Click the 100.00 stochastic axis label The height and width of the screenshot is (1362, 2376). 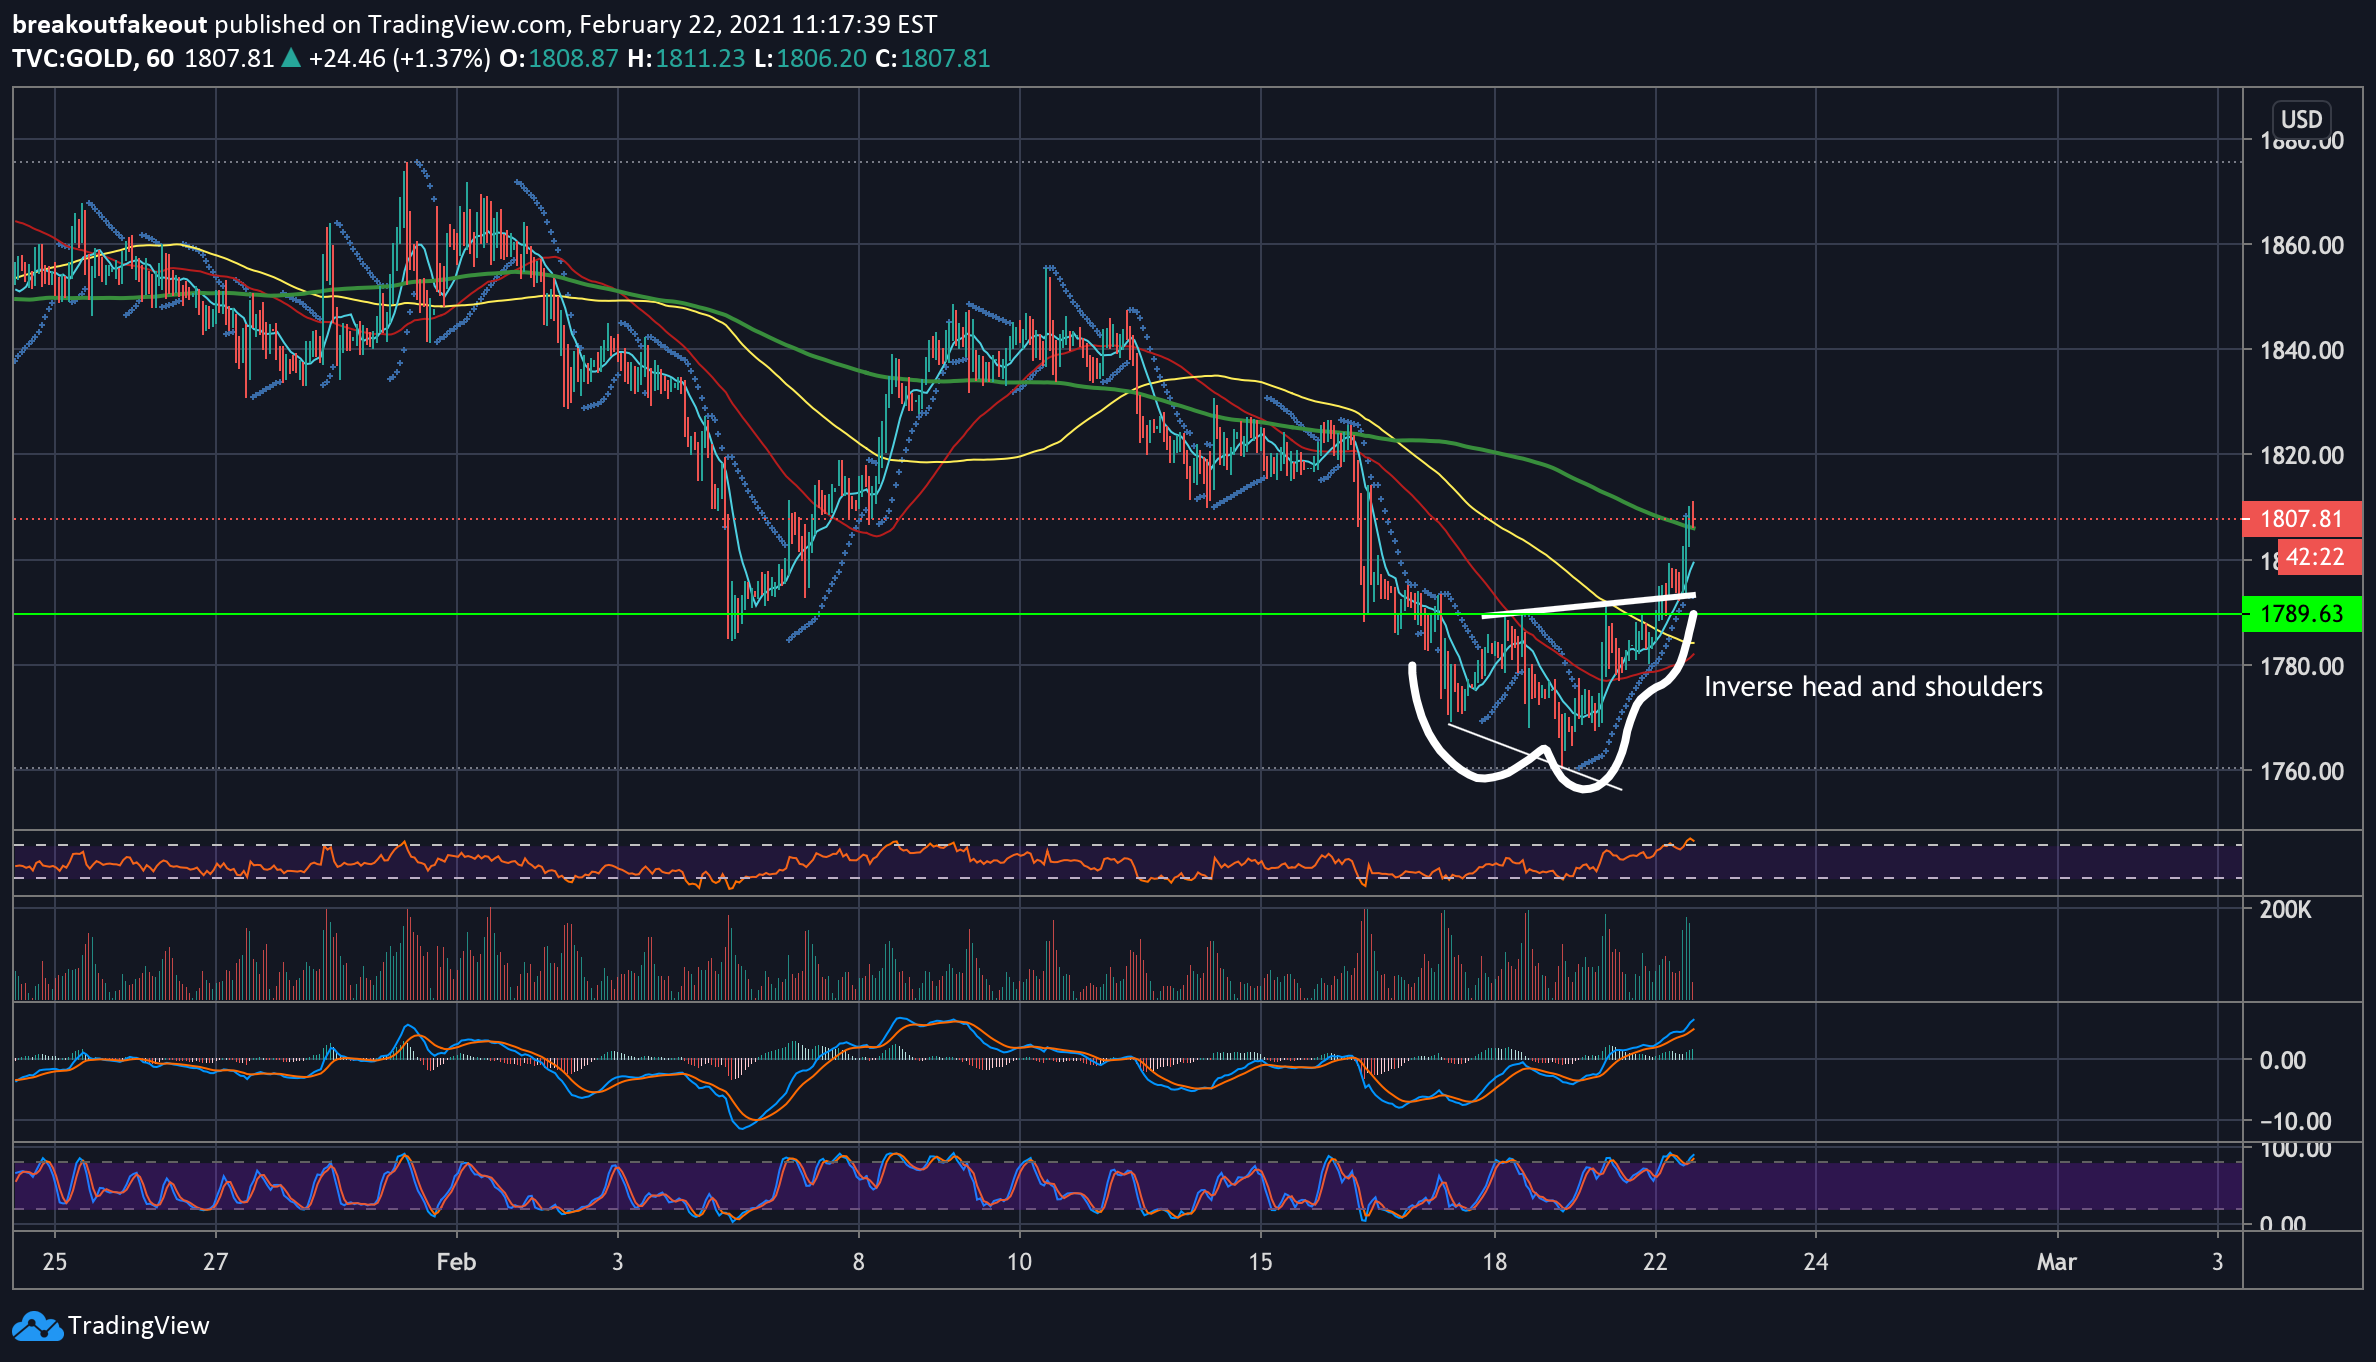click(2296, 1150)
